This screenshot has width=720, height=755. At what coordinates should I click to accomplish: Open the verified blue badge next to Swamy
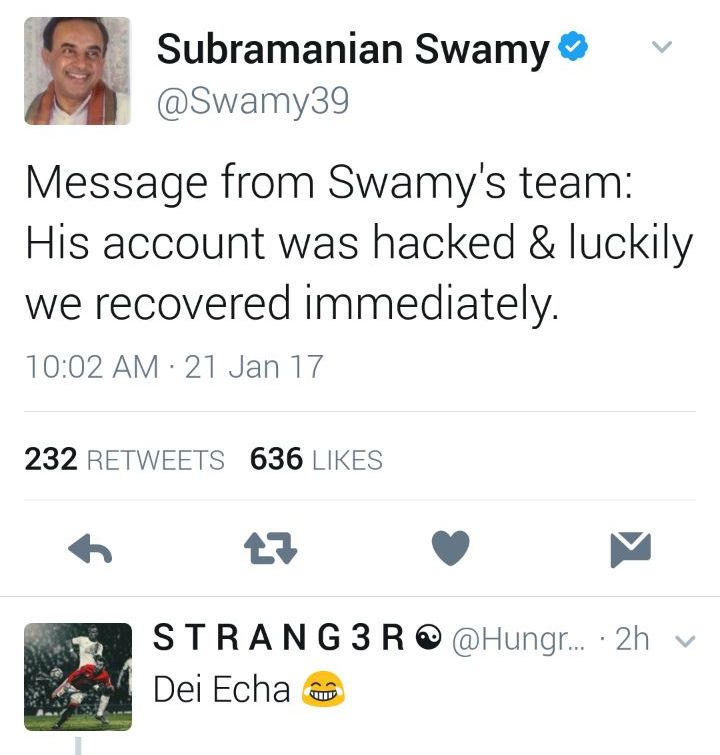pos(573,46)
